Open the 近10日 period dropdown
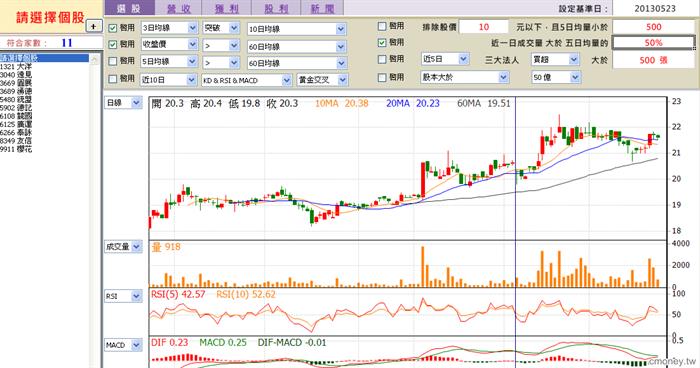The height and width of the screenshot is (368, 700). (x=168, y=80)
